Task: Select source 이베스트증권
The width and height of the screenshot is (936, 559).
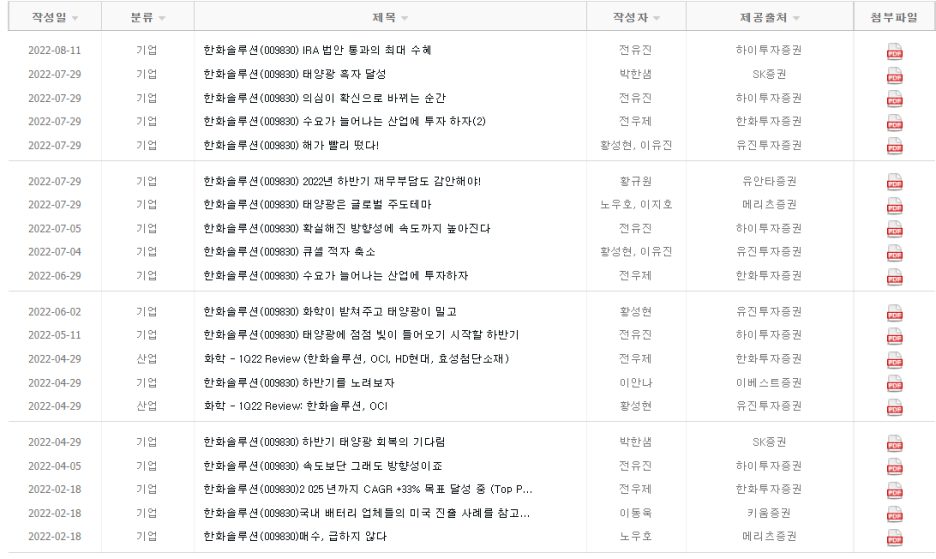Action: point(769,383)
